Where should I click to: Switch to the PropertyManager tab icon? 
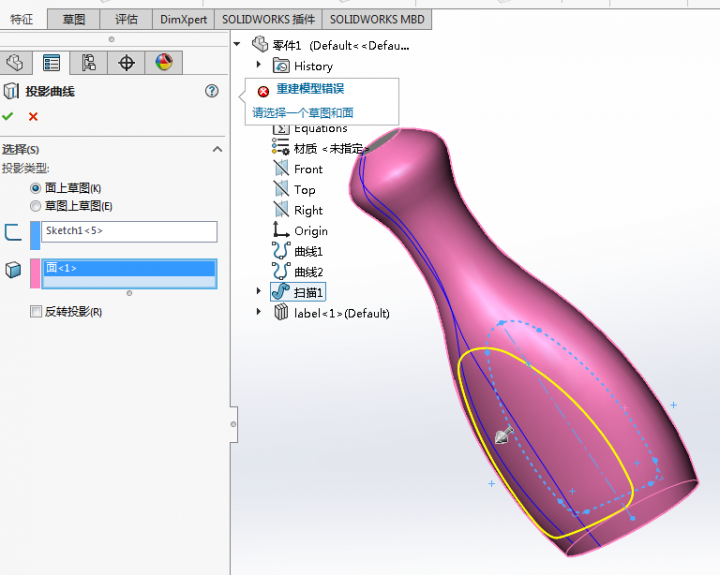[x=51, y=63]
